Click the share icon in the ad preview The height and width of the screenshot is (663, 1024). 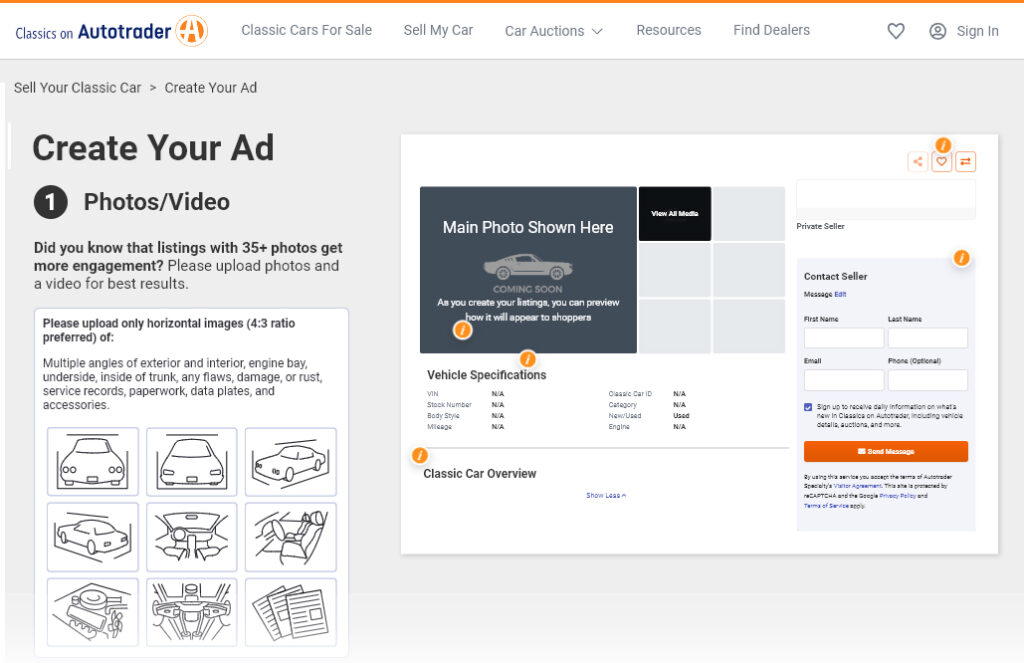(917, 162)
